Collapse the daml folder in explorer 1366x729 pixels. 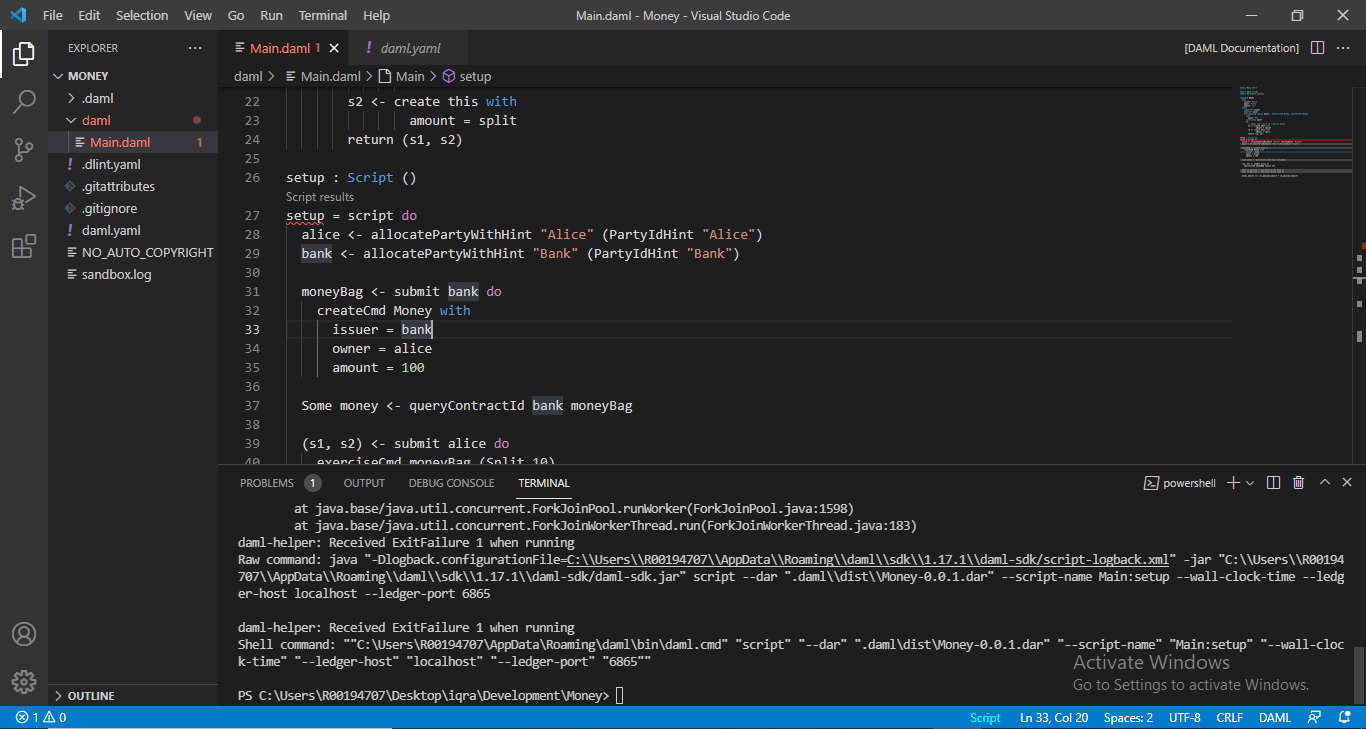(x=96, y=120)
